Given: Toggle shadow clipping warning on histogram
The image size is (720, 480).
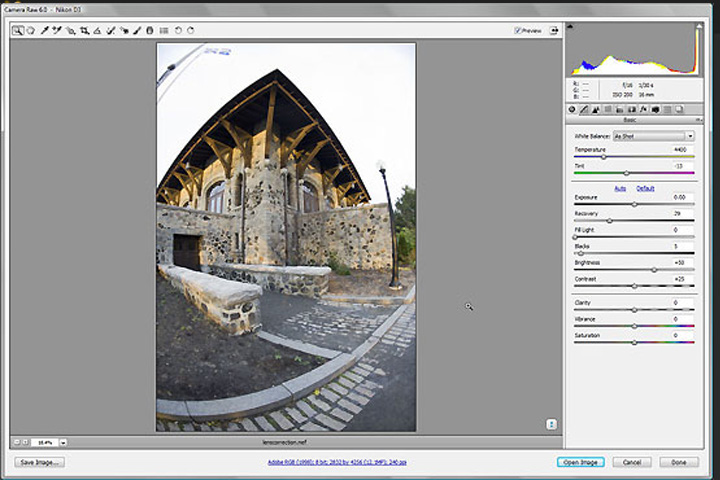Looking at the screenshot, I should click(x=570, y=27).
